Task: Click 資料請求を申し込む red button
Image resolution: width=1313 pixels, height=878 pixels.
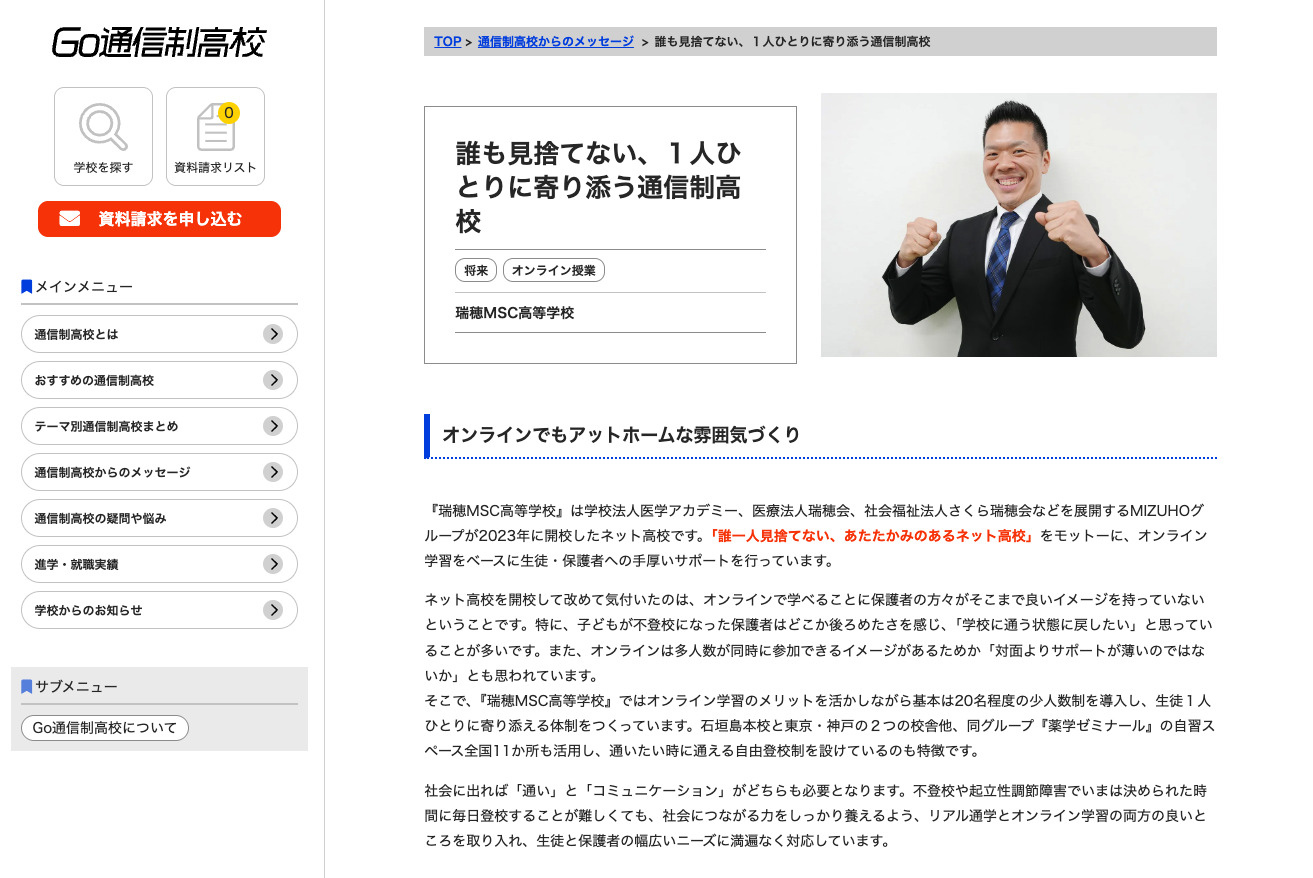Action: click(x=159, y=219)
